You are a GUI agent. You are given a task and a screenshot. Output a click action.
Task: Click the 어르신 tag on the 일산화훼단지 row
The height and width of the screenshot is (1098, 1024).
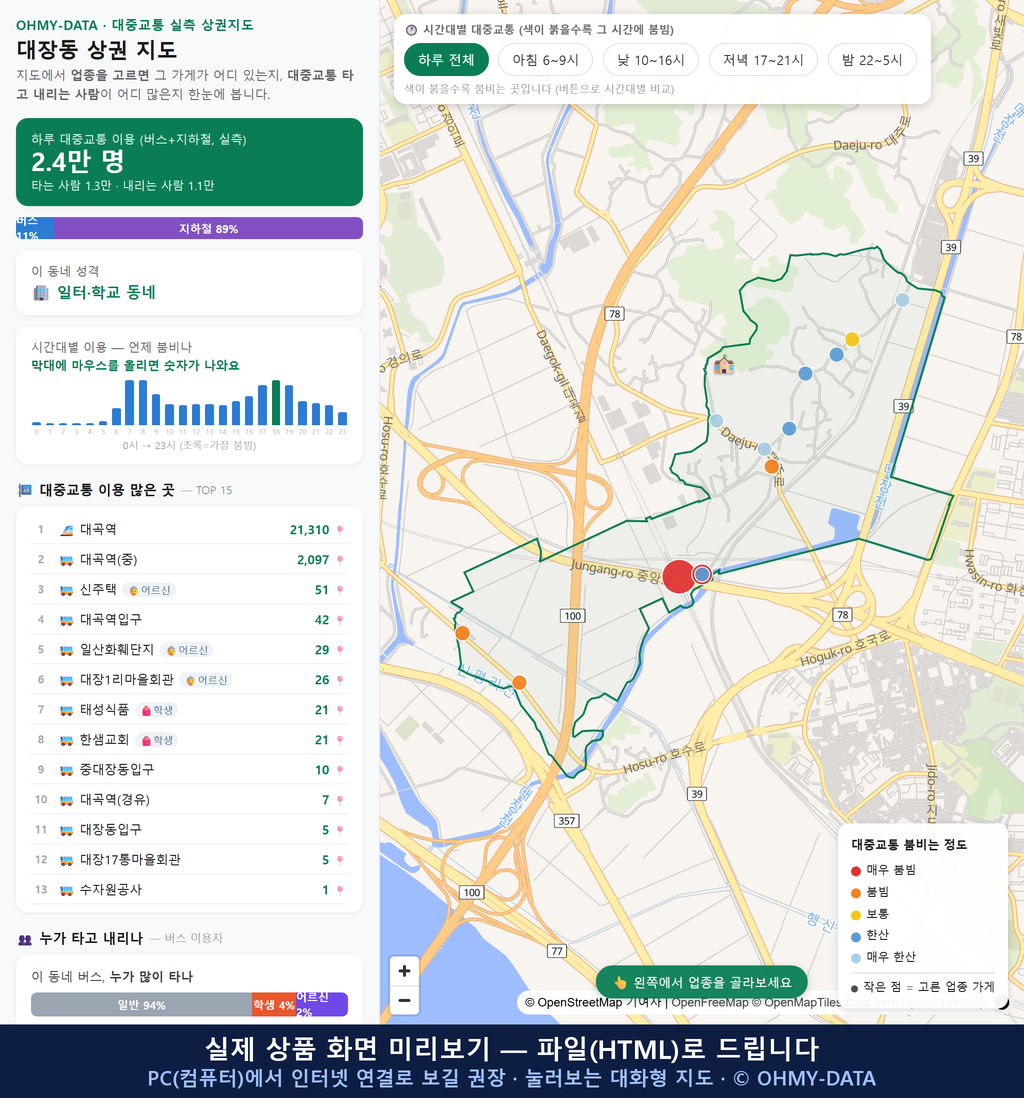click(186, 650)
